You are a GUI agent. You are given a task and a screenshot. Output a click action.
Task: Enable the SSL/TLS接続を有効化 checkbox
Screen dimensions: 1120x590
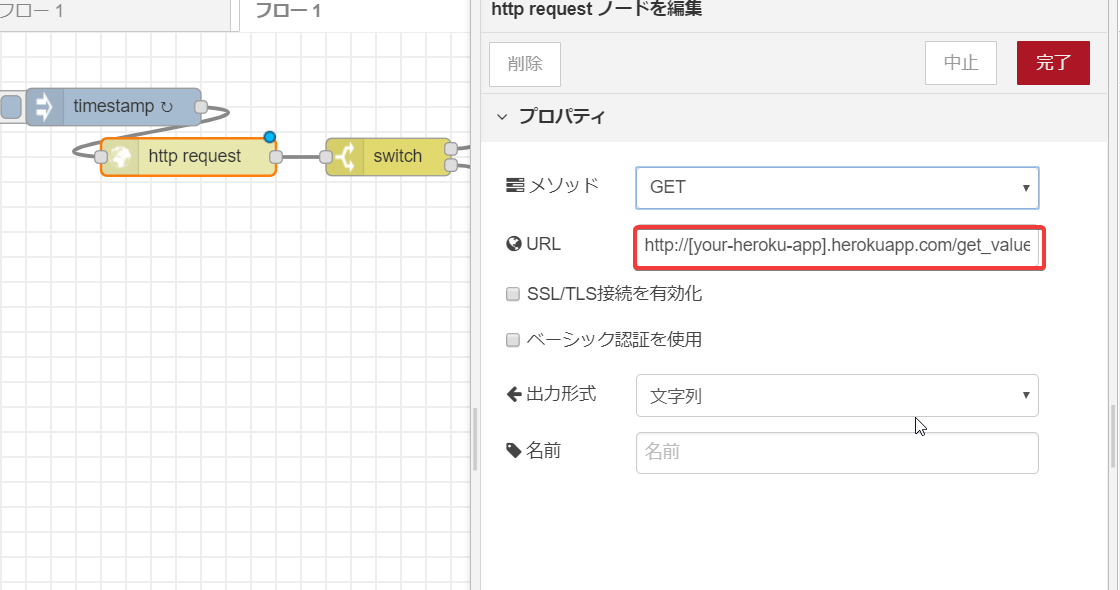[x=513, y=294]
